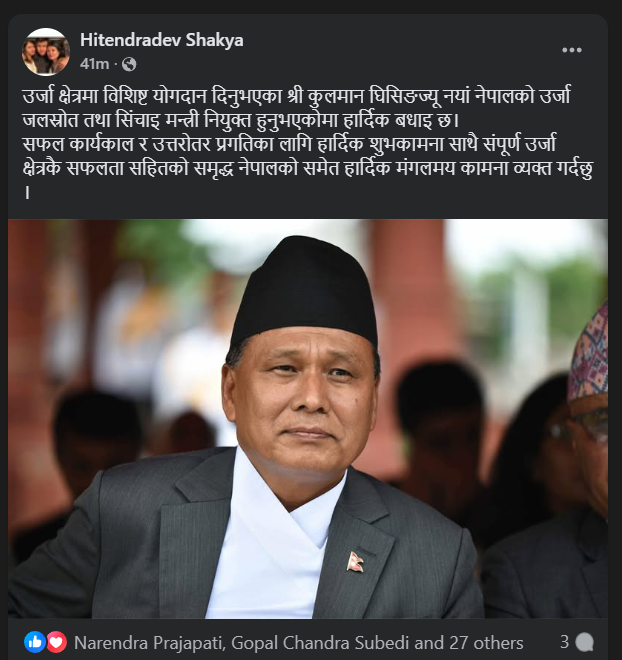Viewport: 622px width, 660px height.
Task: Click the blue thumbs-up reaction icon
Action: pyautogui.click(x=35, y=642)
